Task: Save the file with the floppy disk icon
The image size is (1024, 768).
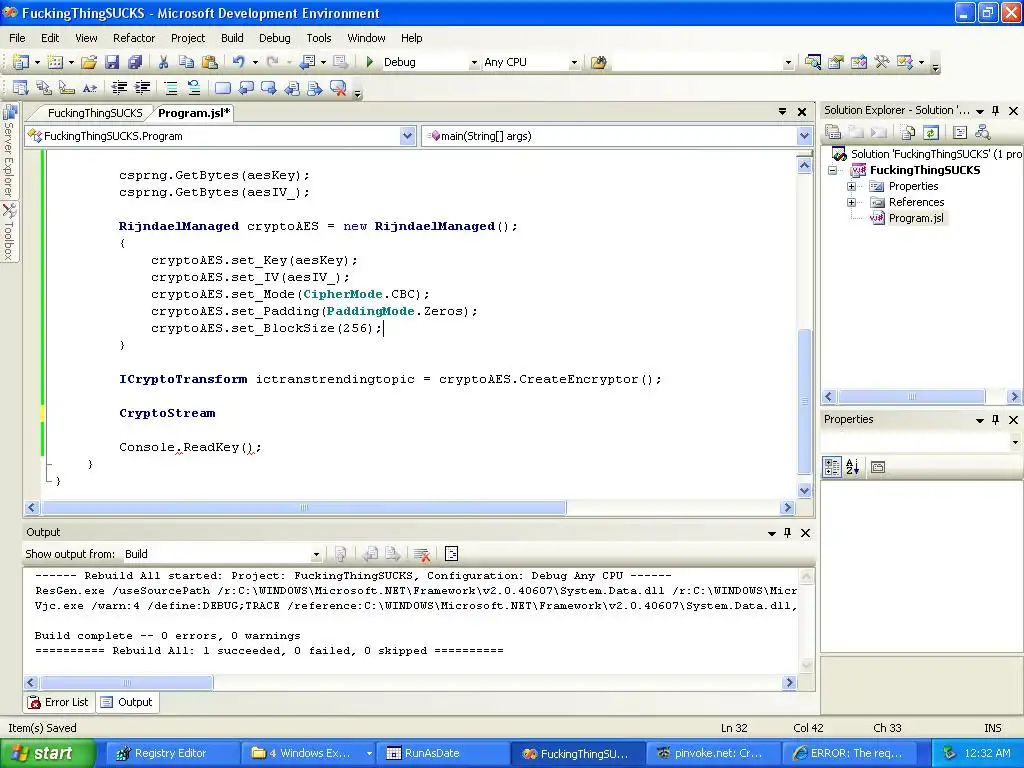Action: pos(112,62)
